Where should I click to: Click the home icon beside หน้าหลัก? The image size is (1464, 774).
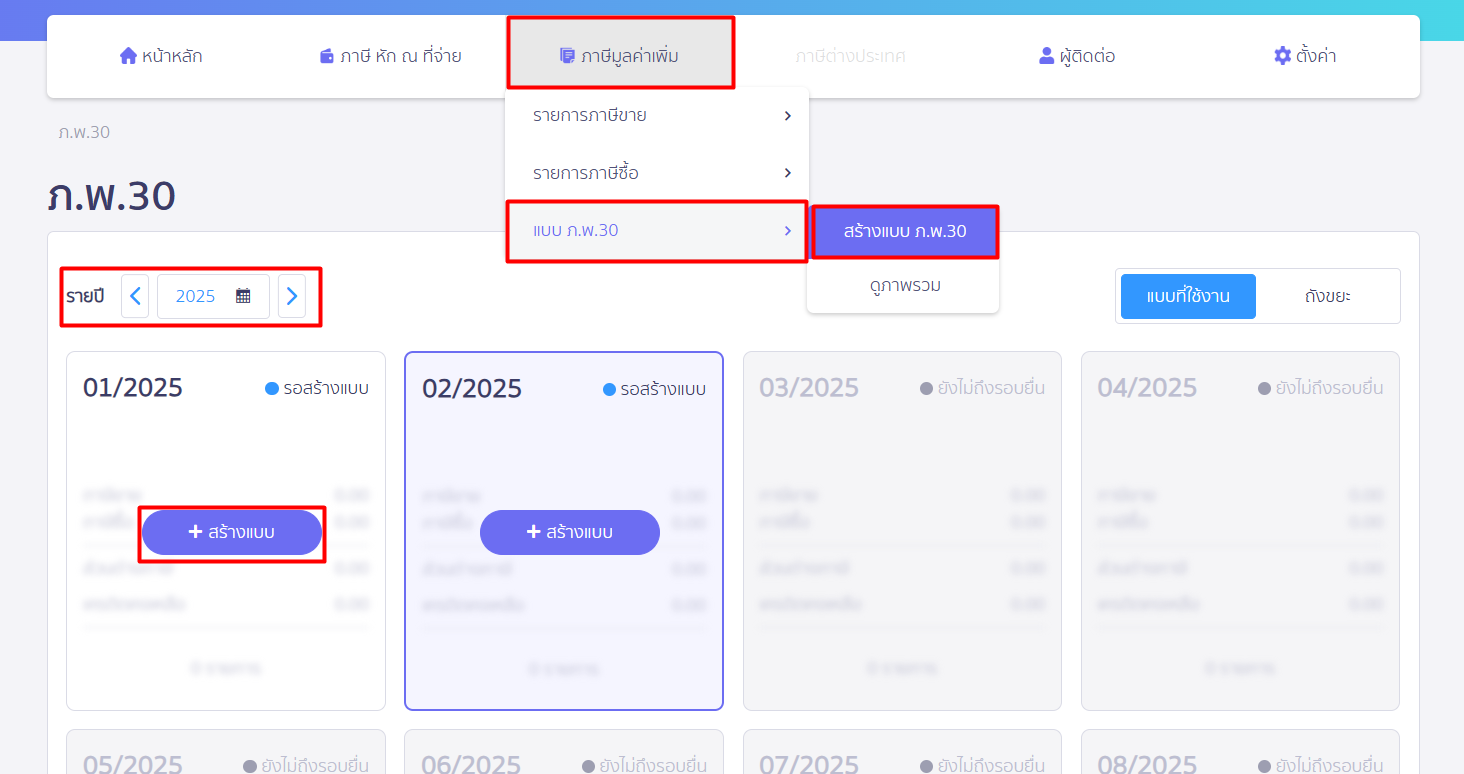(x=128, y=56)
